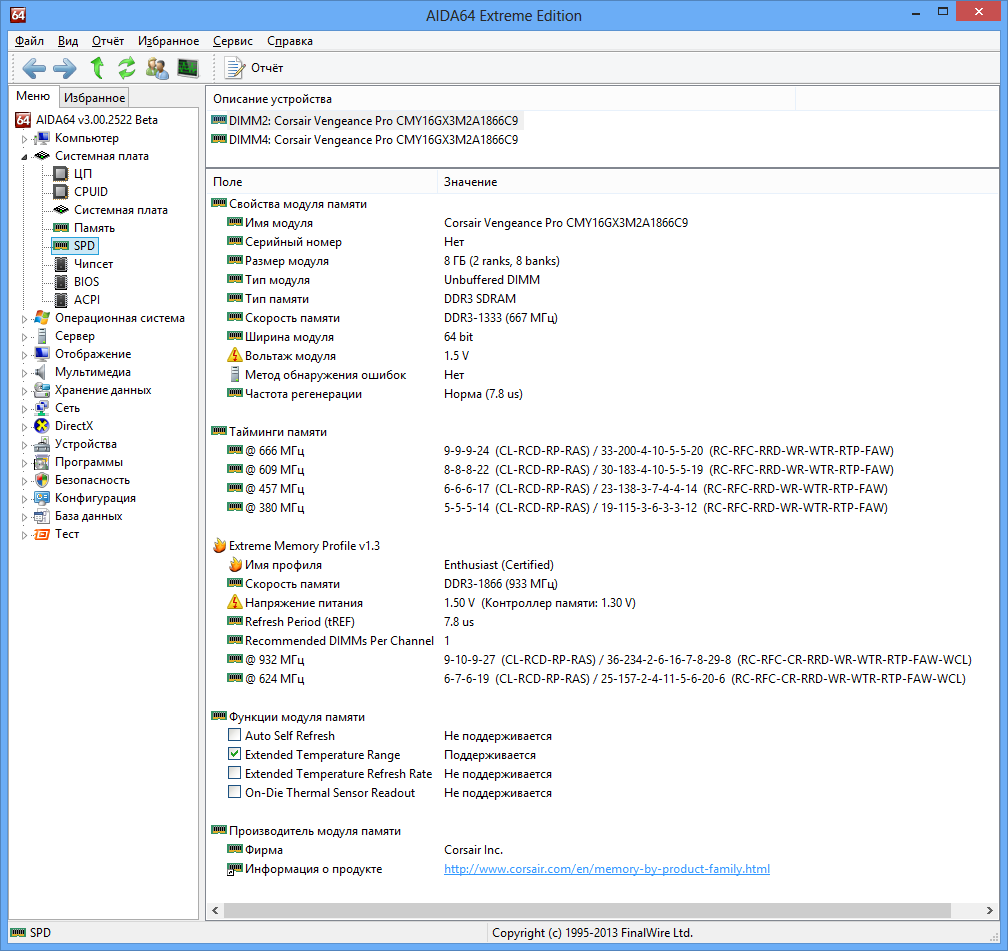Toggle the Auto Self Refresh checkbox
The image size is (1008, 951).
coord(235,735)
